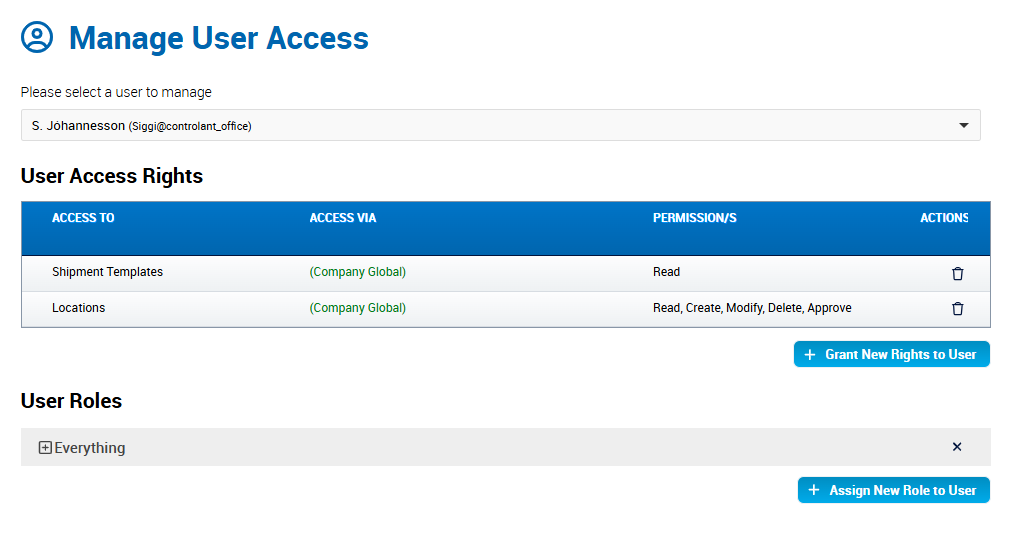Sort by the ACCESS TO column header
This screenshot has height=533, width=1031.
click(83, 218)
